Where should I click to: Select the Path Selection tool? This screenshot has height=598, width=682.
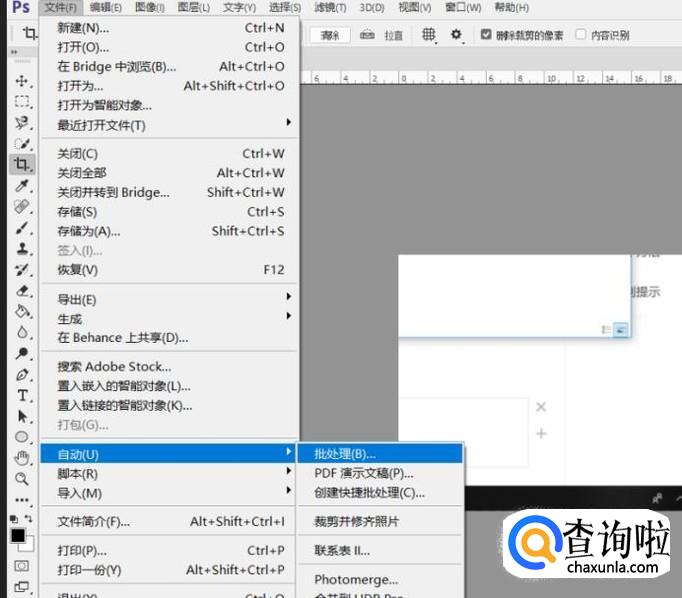22,416
